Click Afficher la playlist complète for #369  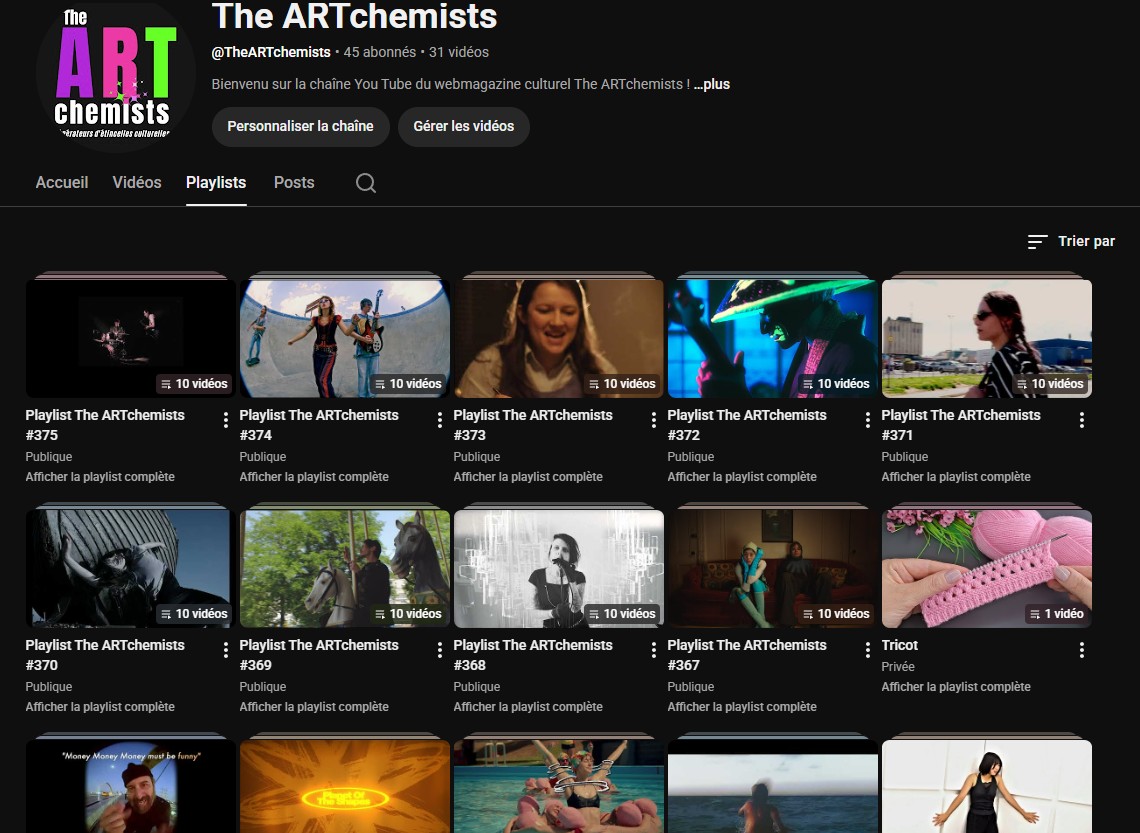(314, 707)
